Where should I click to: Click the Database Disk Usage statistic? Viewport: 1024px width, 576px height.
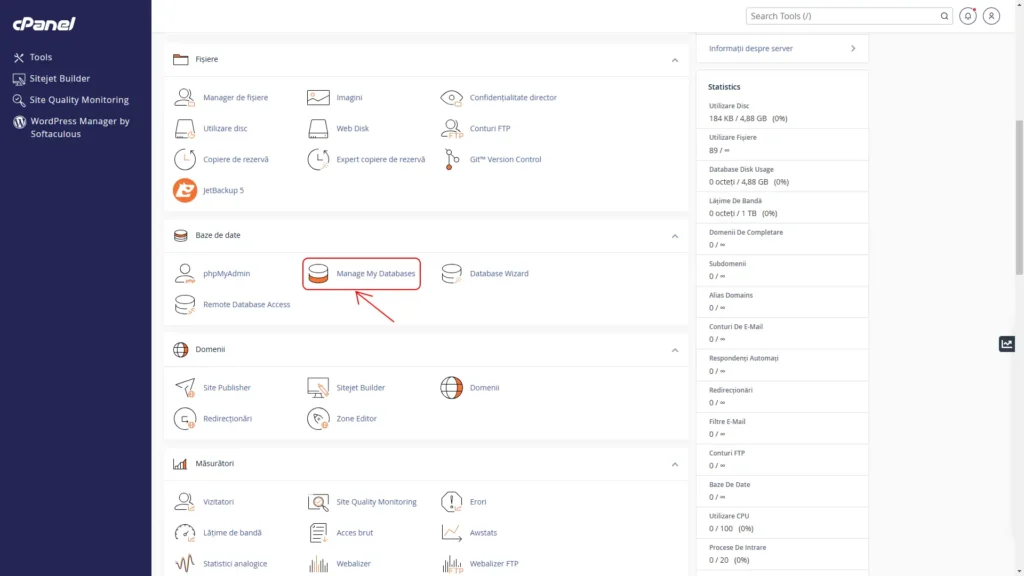782,176
